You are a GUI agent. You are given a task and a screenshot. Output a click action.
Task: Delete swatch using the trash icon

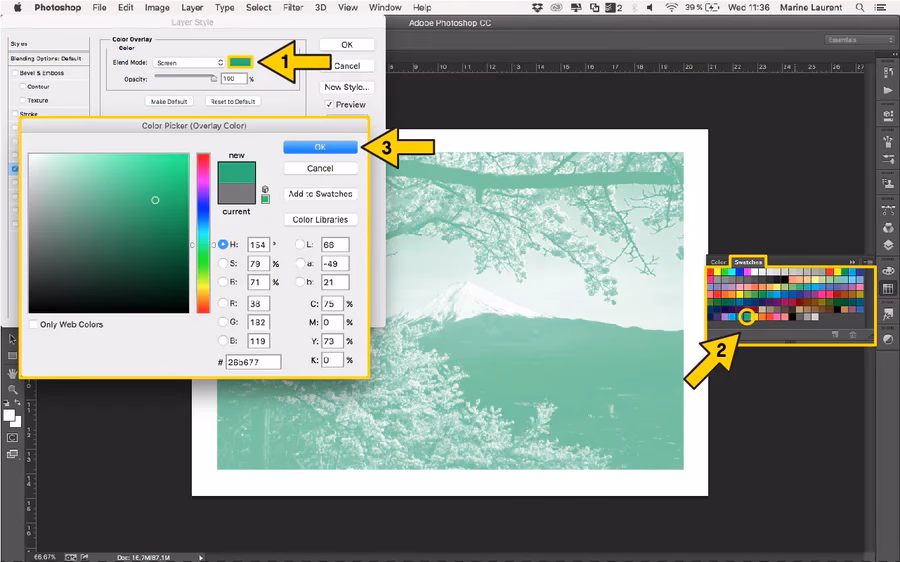pyautogui.click(x=852, y=334)
